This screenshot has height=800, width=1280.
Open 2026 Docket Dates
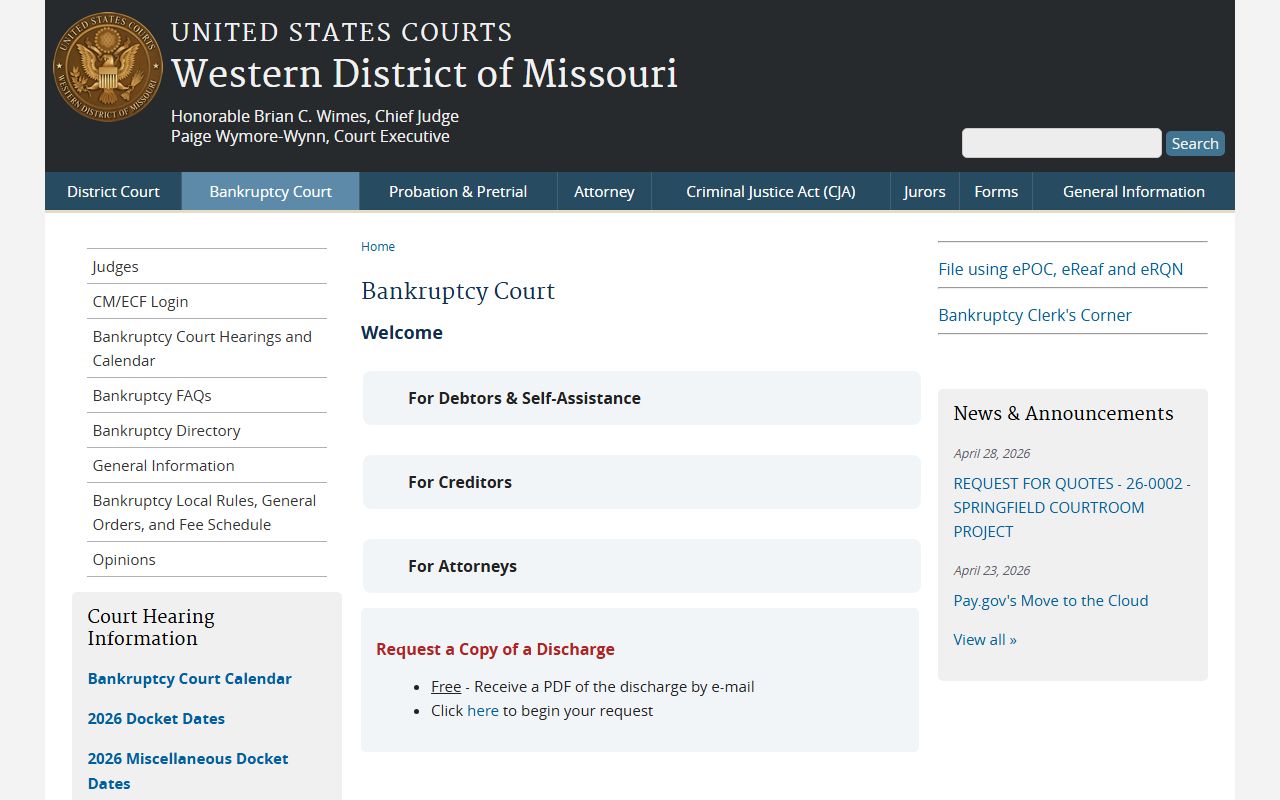156,718
